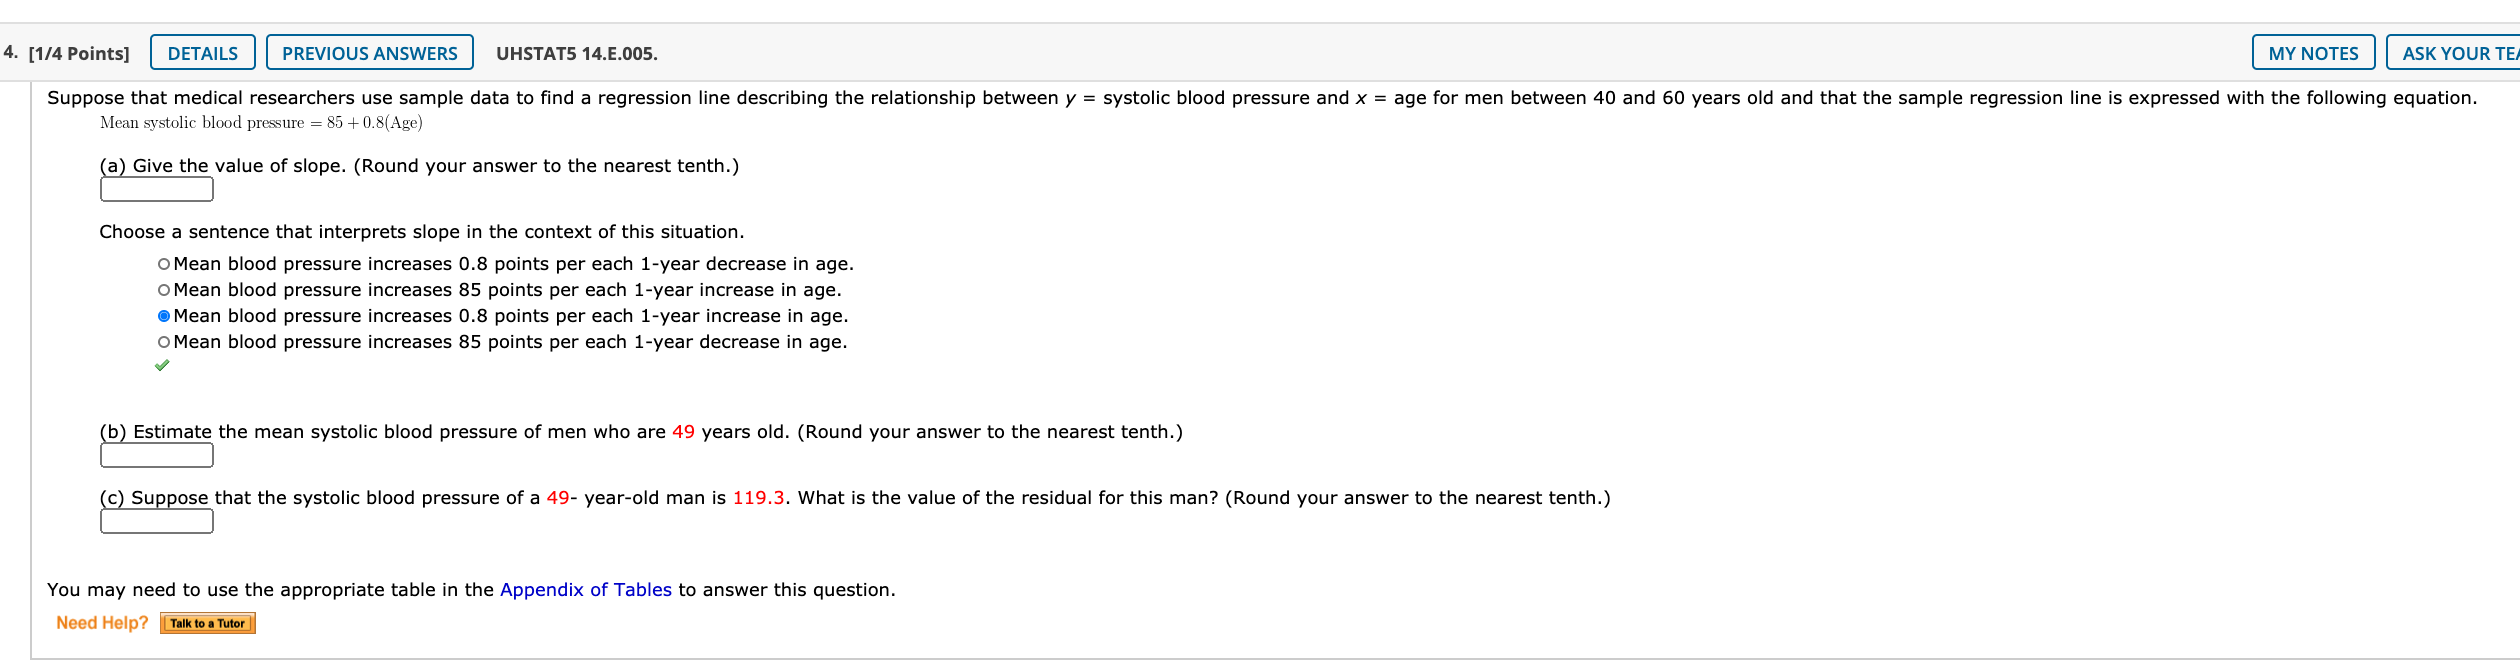Open the Appendix of Tables link
The image size is (2520, 664).
(x=586, y=589)
